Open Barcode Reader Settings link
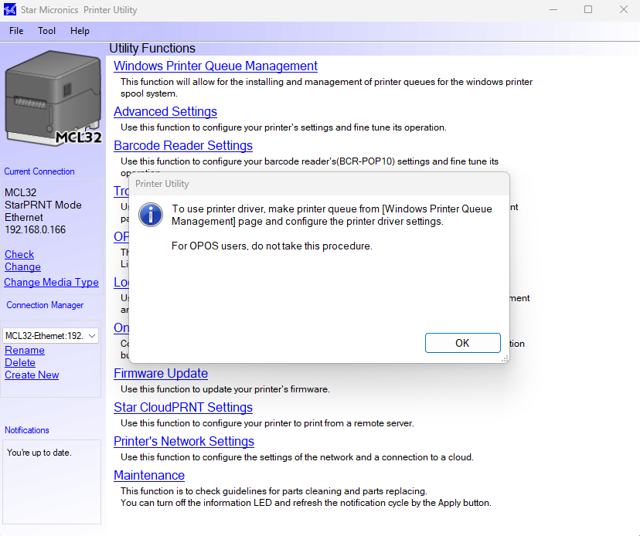This screenshot has width=640, height=536. (183, 146)
